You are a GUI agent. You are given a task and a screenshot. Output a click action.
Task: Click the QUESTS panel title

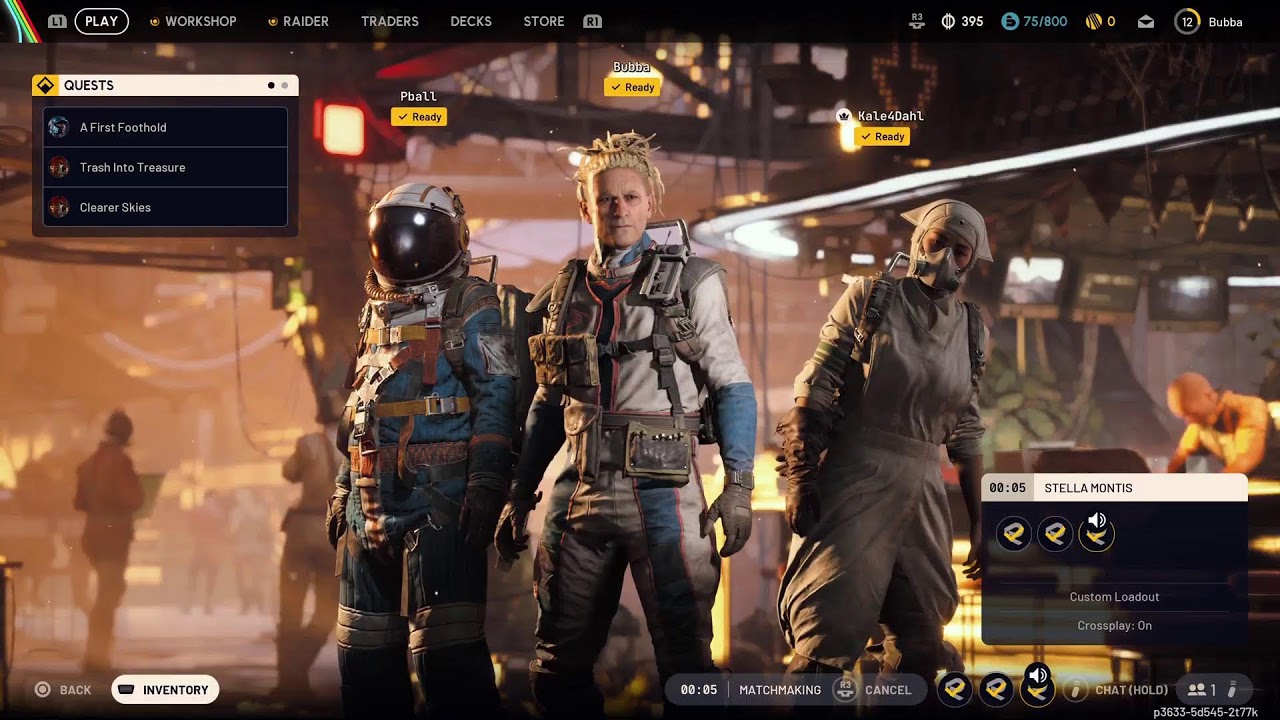[89, 86]
